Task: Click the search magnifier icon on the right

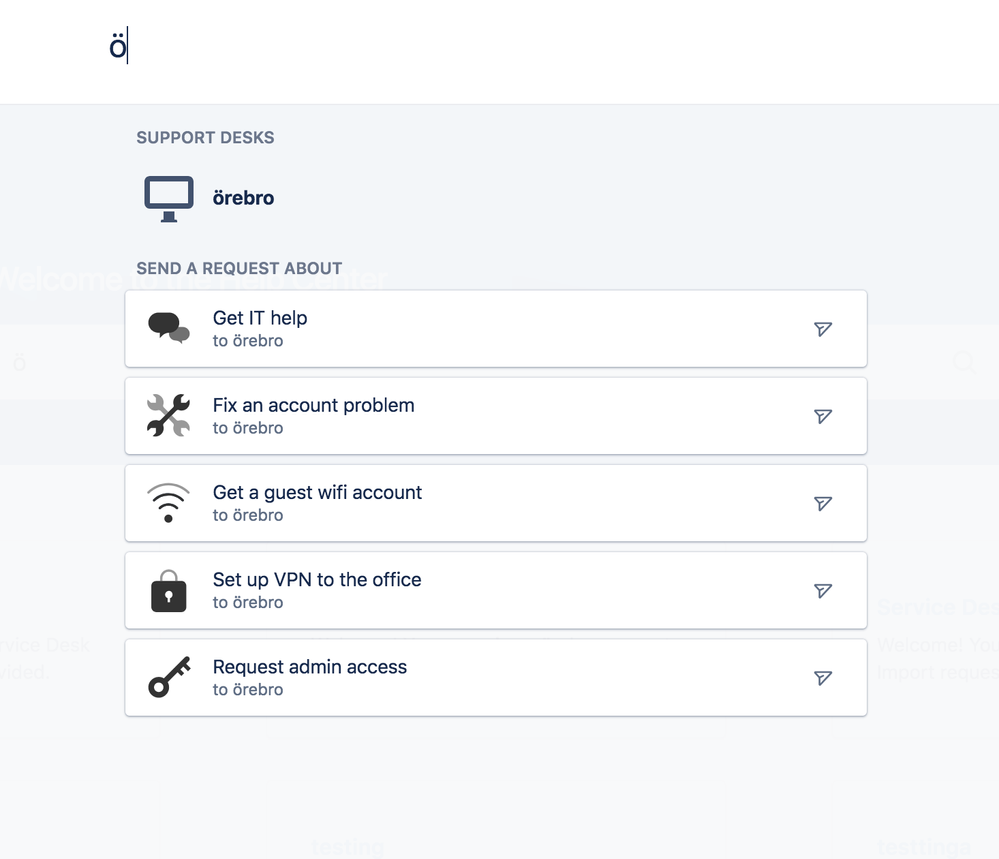Action: point(963,362)
